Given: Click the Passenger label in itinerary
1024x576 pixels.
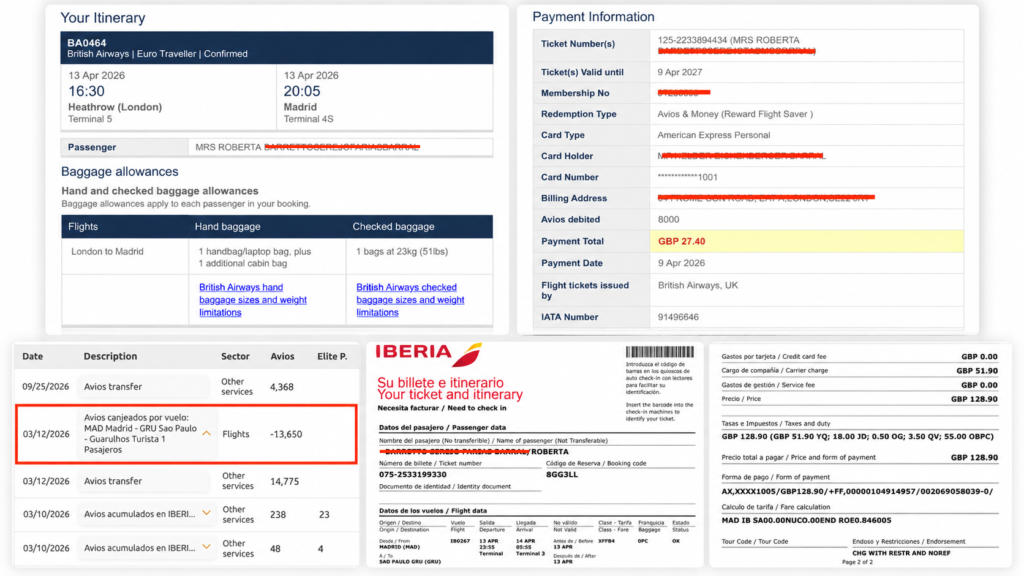Looking at the screenshot, I should [x=92, y=148].
